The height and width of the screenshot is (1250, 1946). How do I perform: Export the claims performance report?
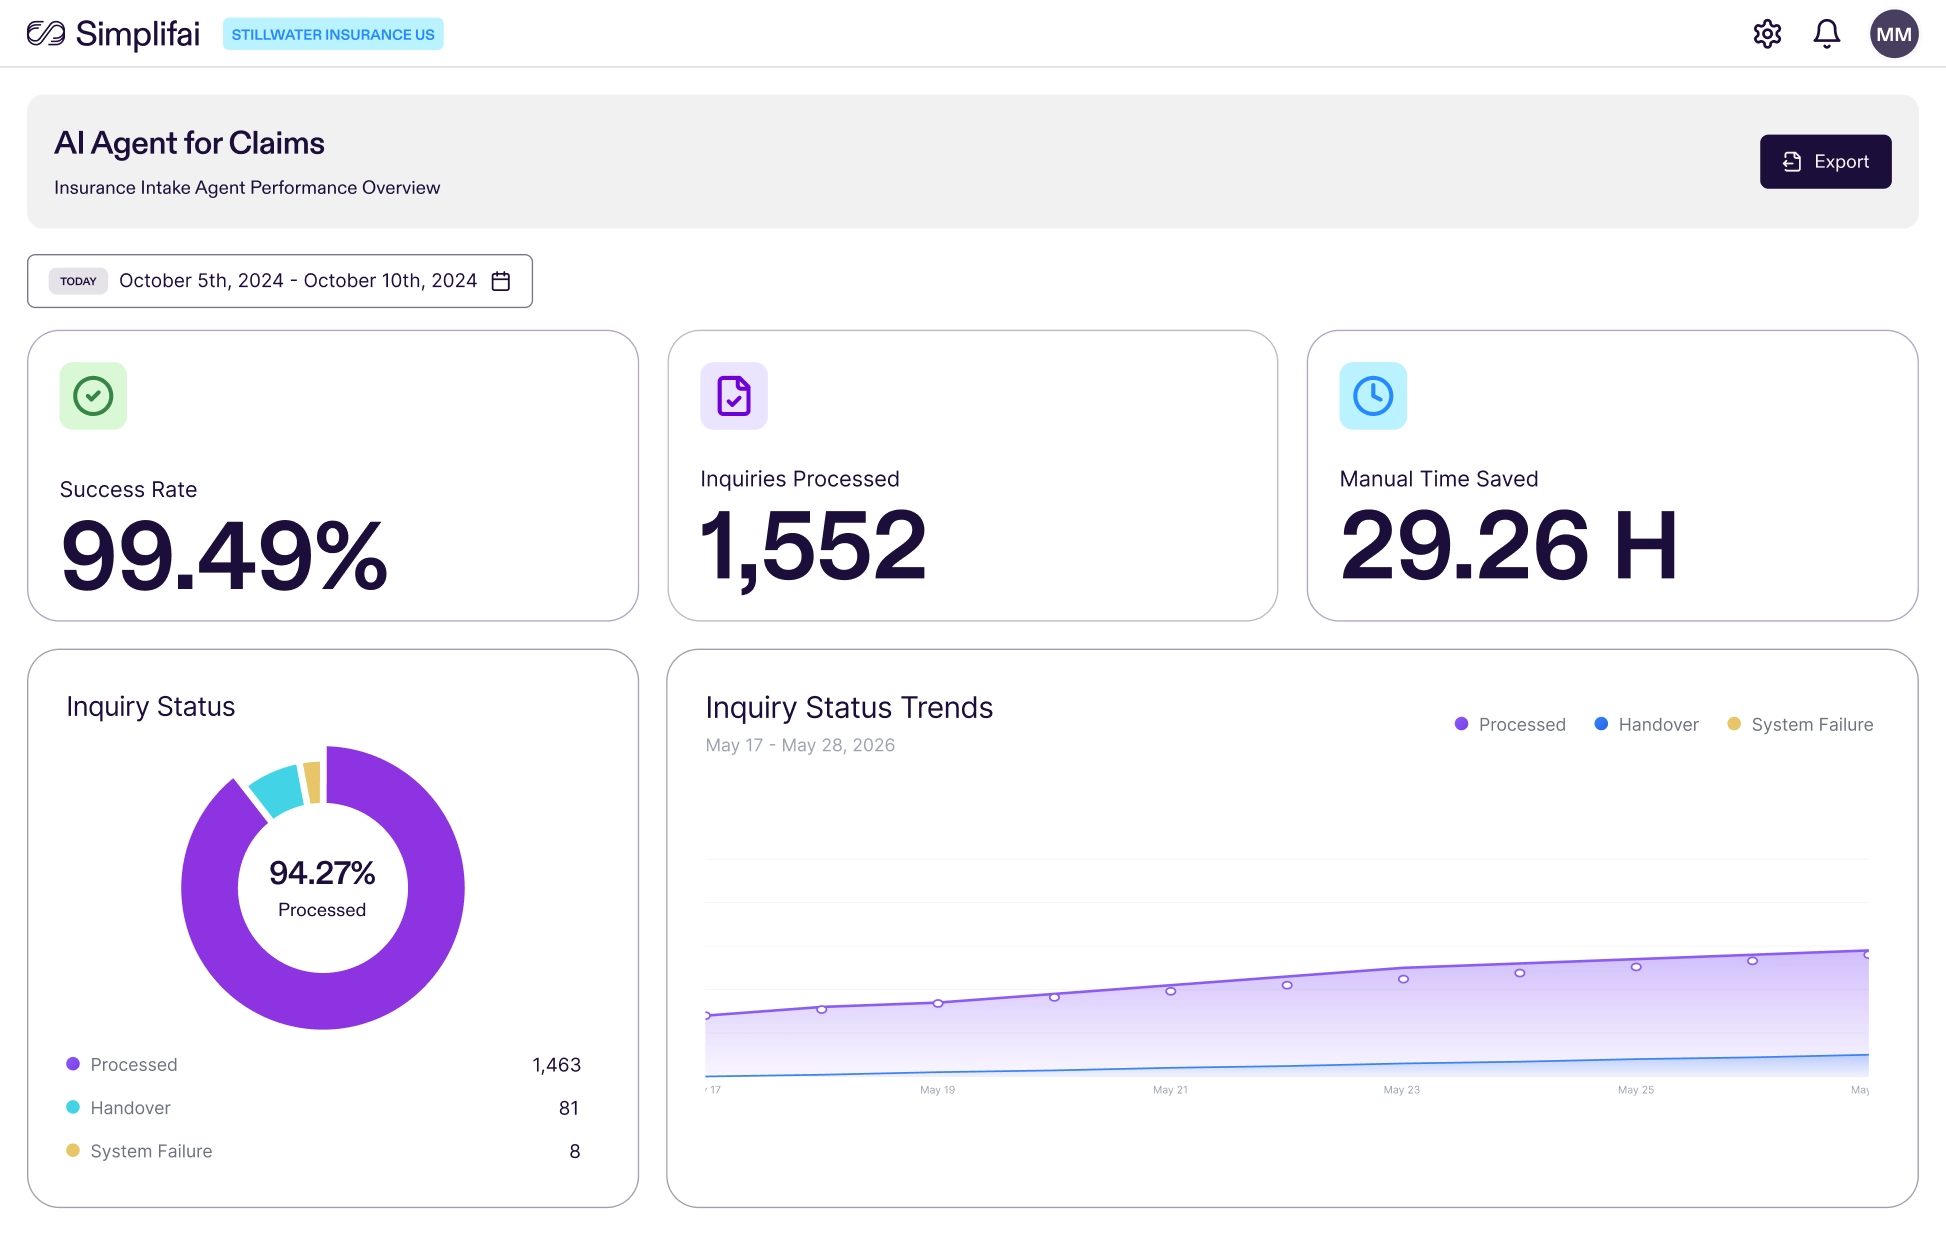point(1825,161)
